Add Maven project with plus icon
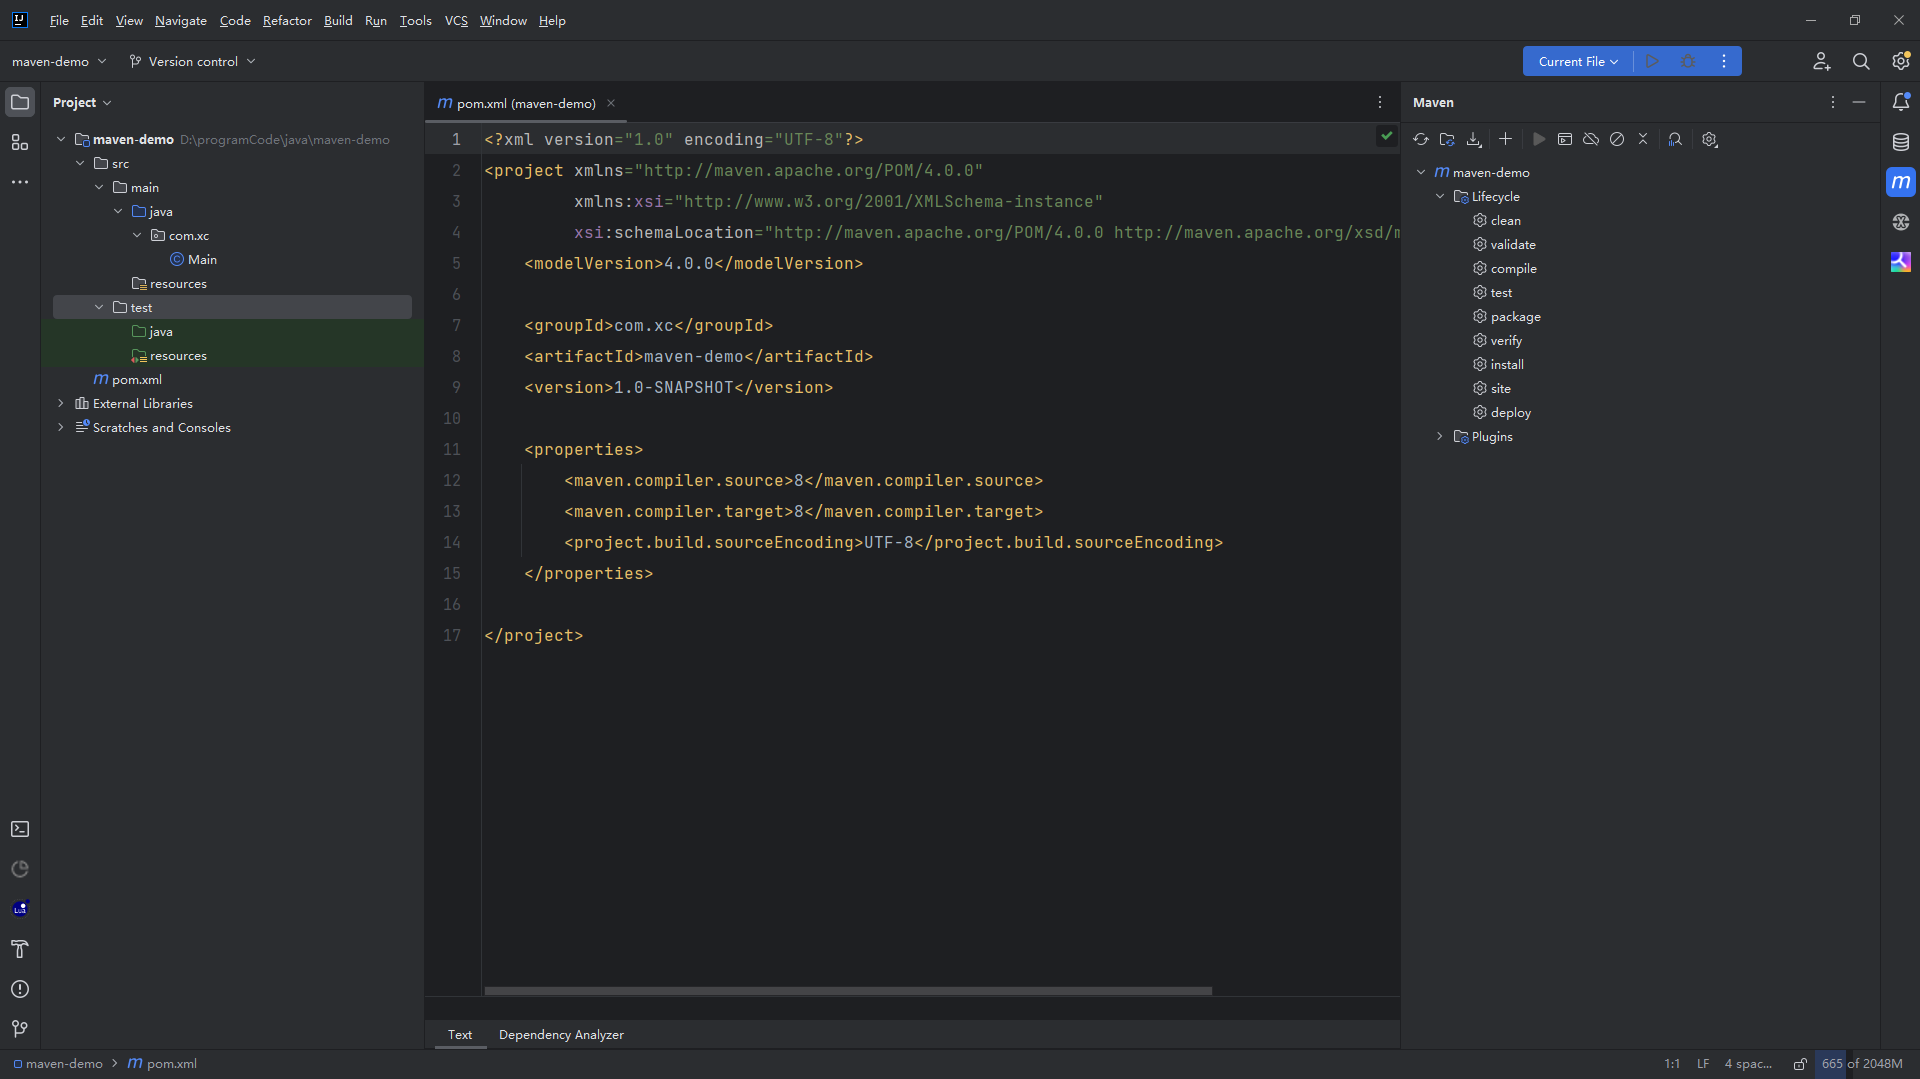This screenshot has height=1079, width=1920. 1505,140
